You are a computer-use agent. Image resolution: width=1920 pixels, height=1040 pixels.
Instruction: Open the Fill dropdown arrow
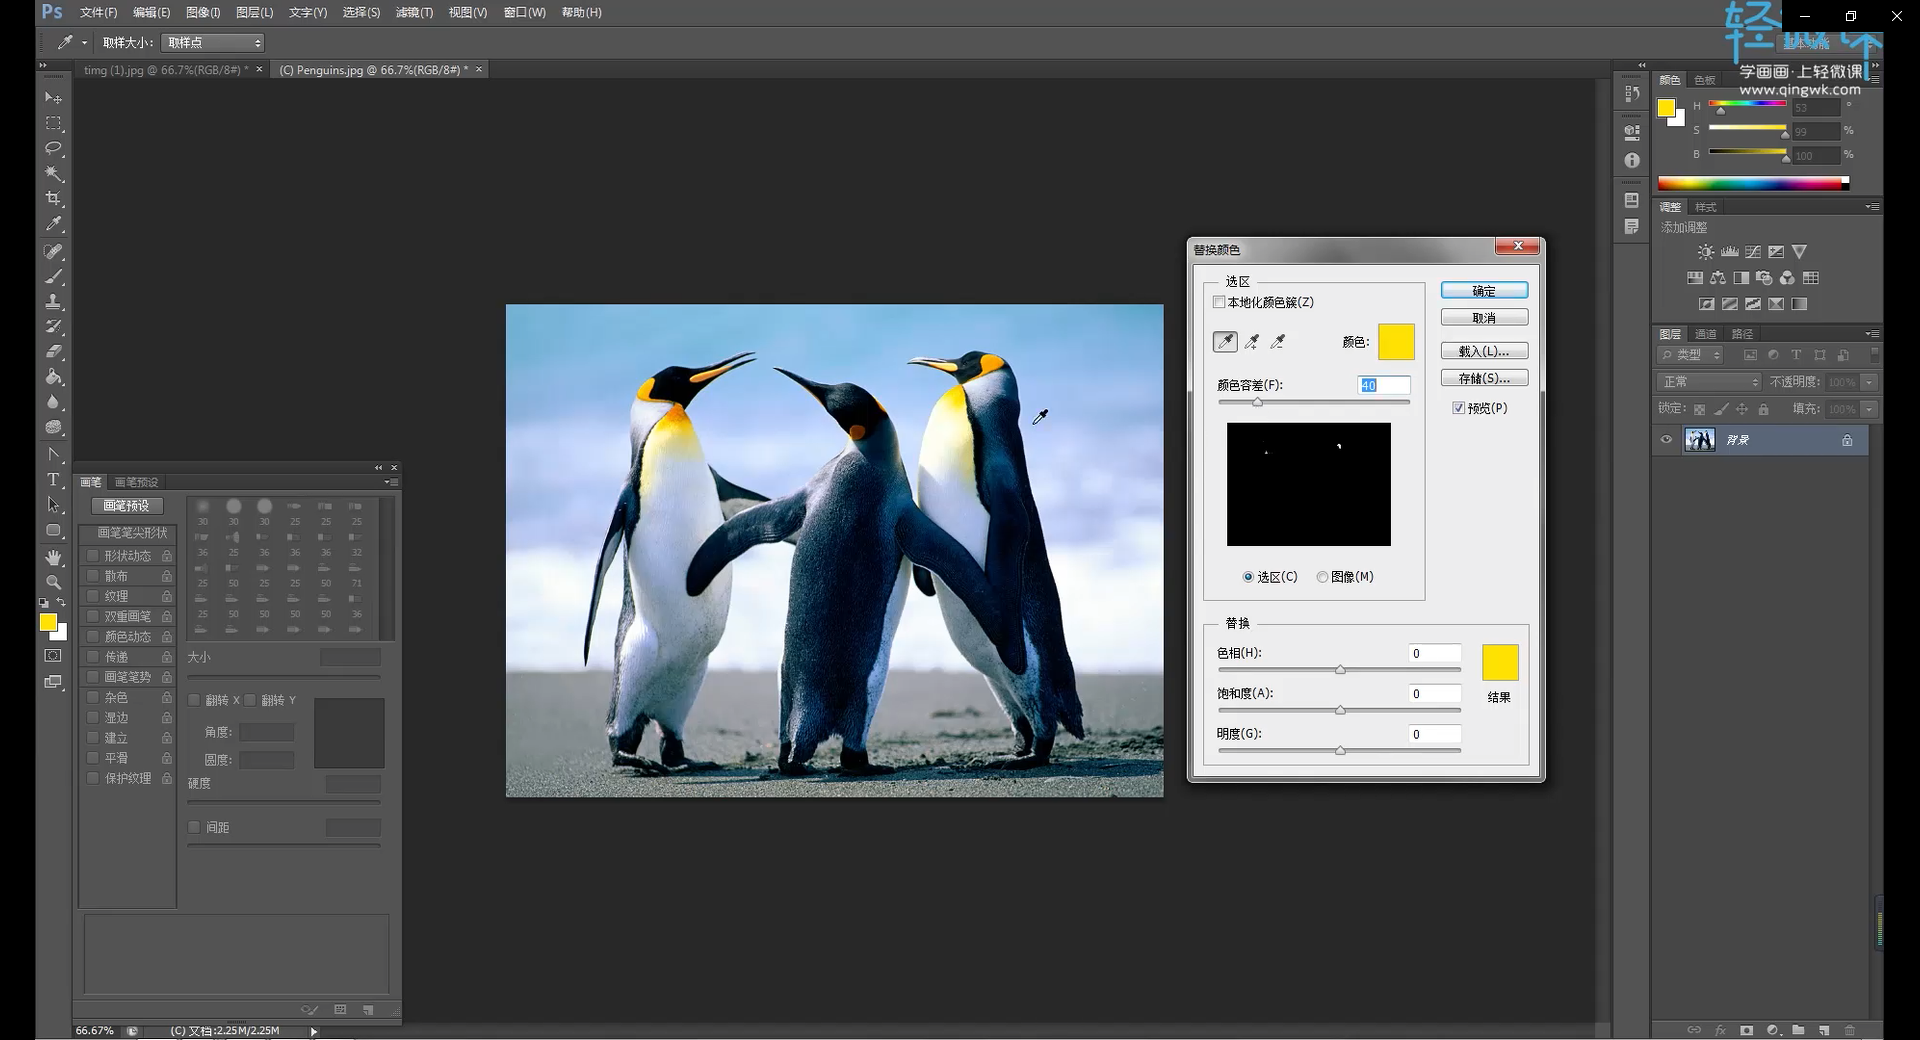tap(1869, 409)
